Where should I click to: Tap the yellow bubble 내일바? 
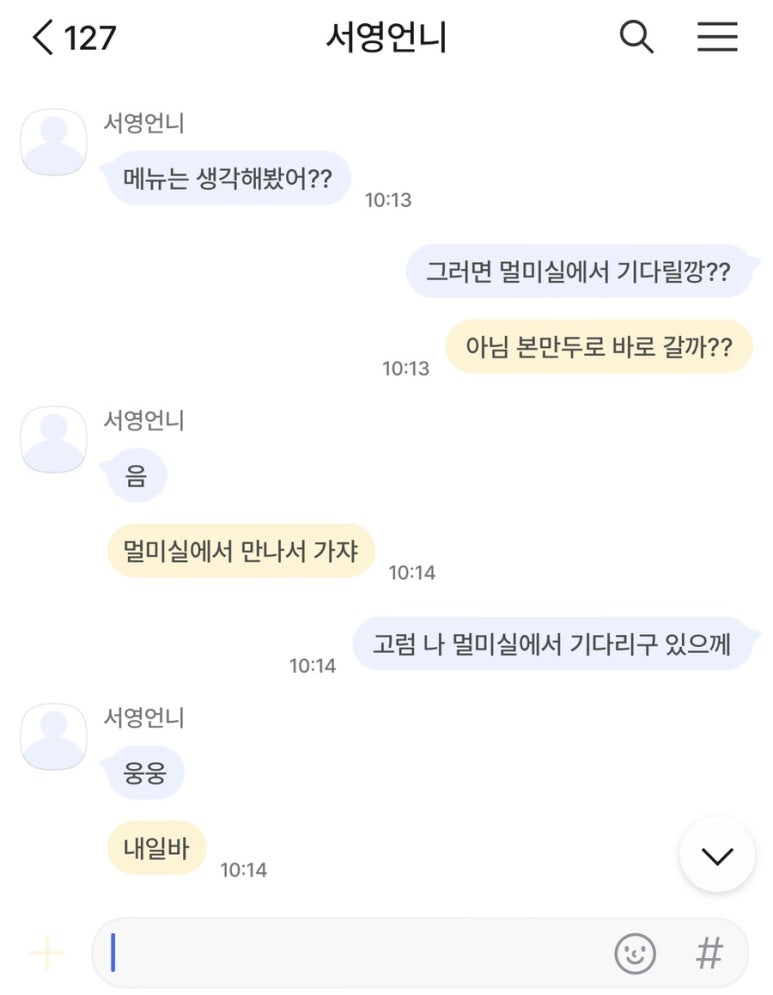[157, 848]
